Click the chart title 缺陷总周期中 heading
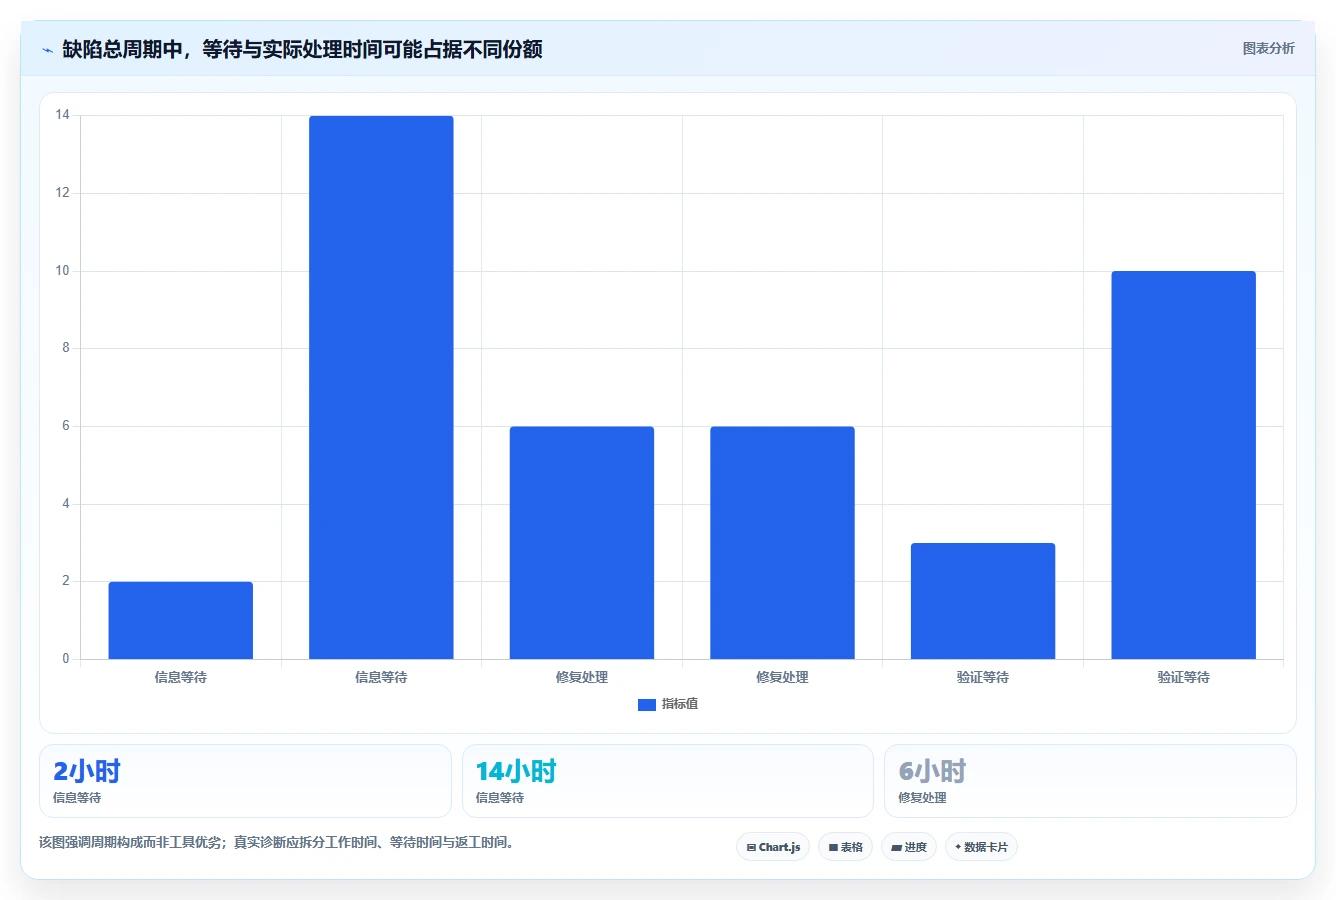Screen dimensions: 1336x900 coord(302,50)
